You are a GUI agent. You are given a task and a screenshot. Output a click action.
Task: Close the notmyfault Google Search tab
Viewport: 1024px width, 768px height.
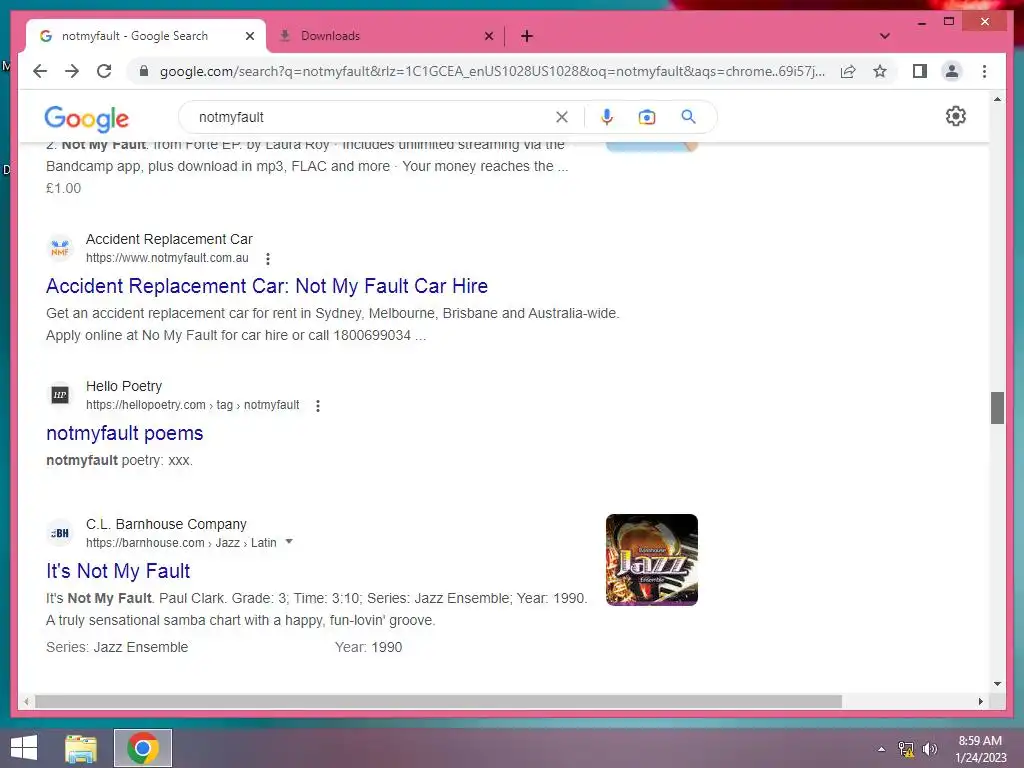coord(249,36)
